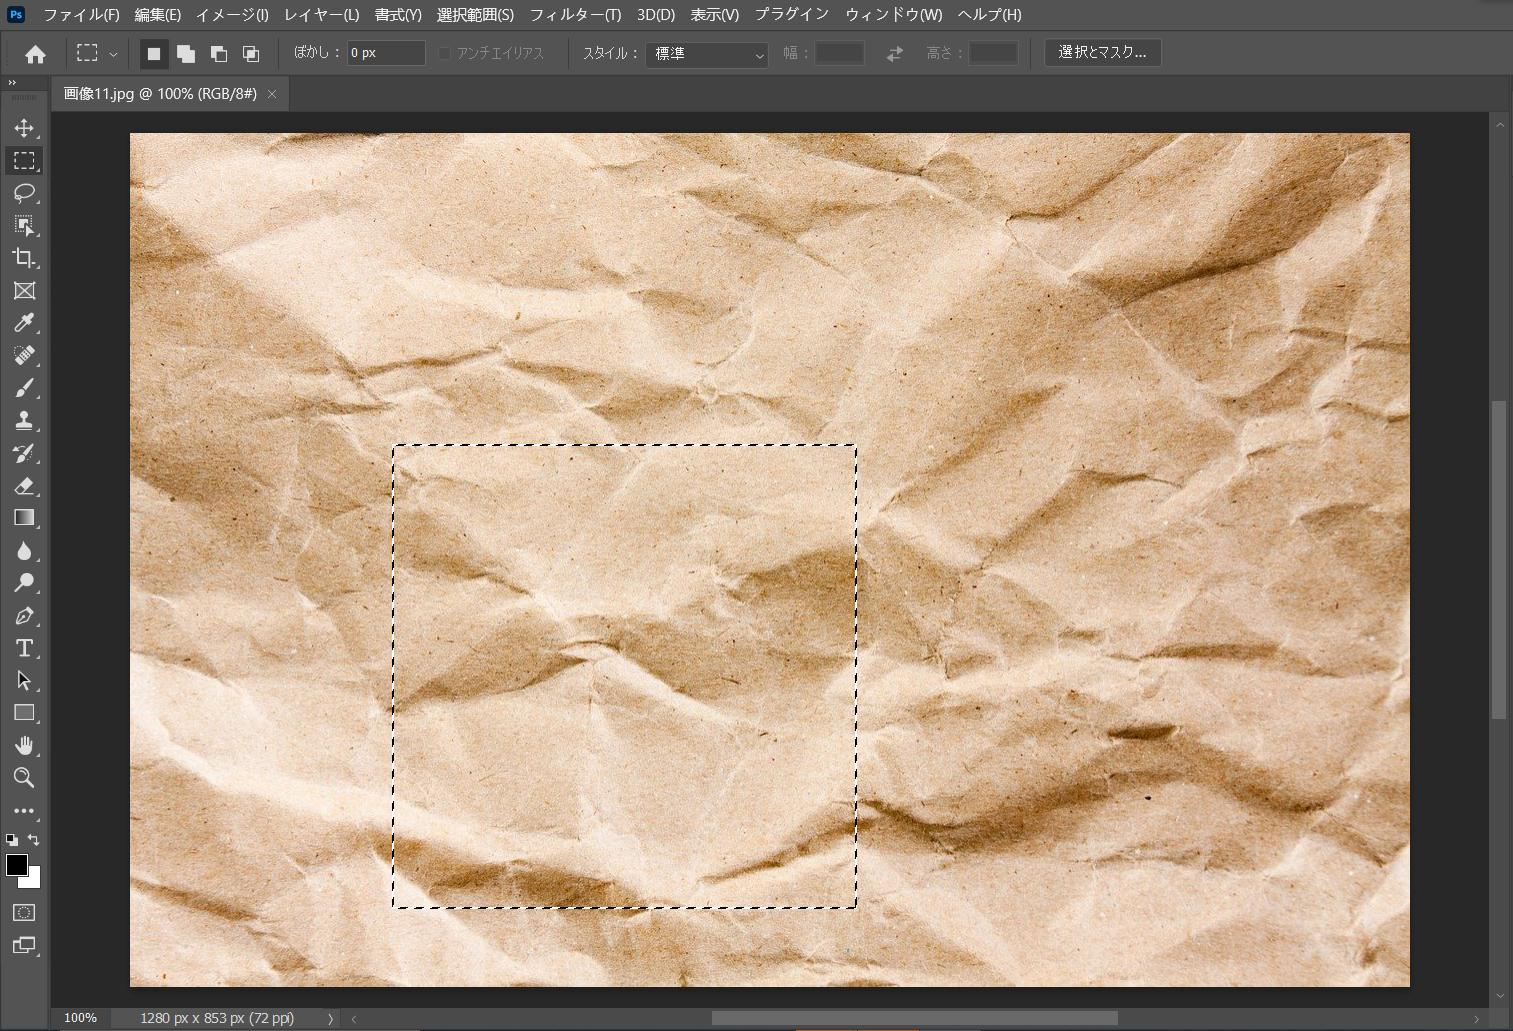Select the Zoom tool
This screenshot has height=1031, width=1513.
pyautogui.click(x=24, y=778)
